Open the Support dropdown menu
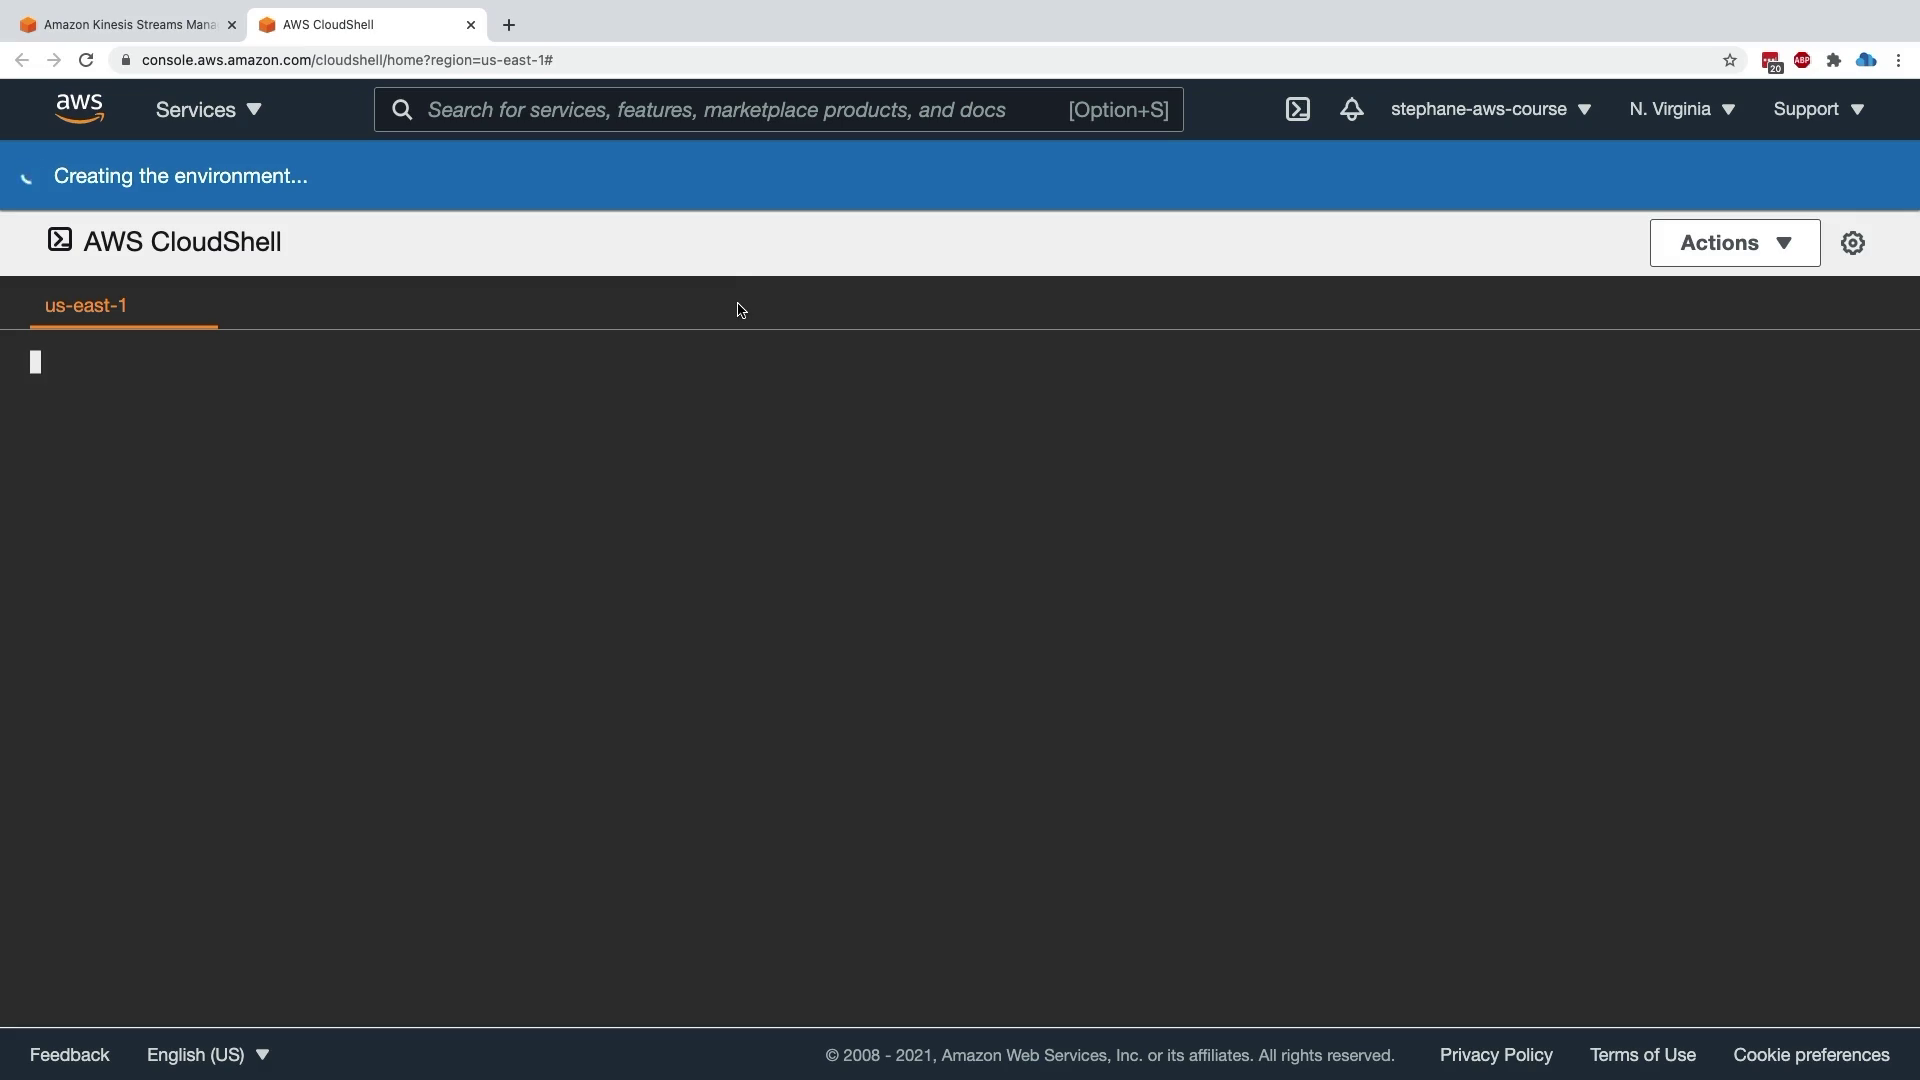Image resolution: width=1920 pixels, height=1080 pixels. pos(1818,109)
